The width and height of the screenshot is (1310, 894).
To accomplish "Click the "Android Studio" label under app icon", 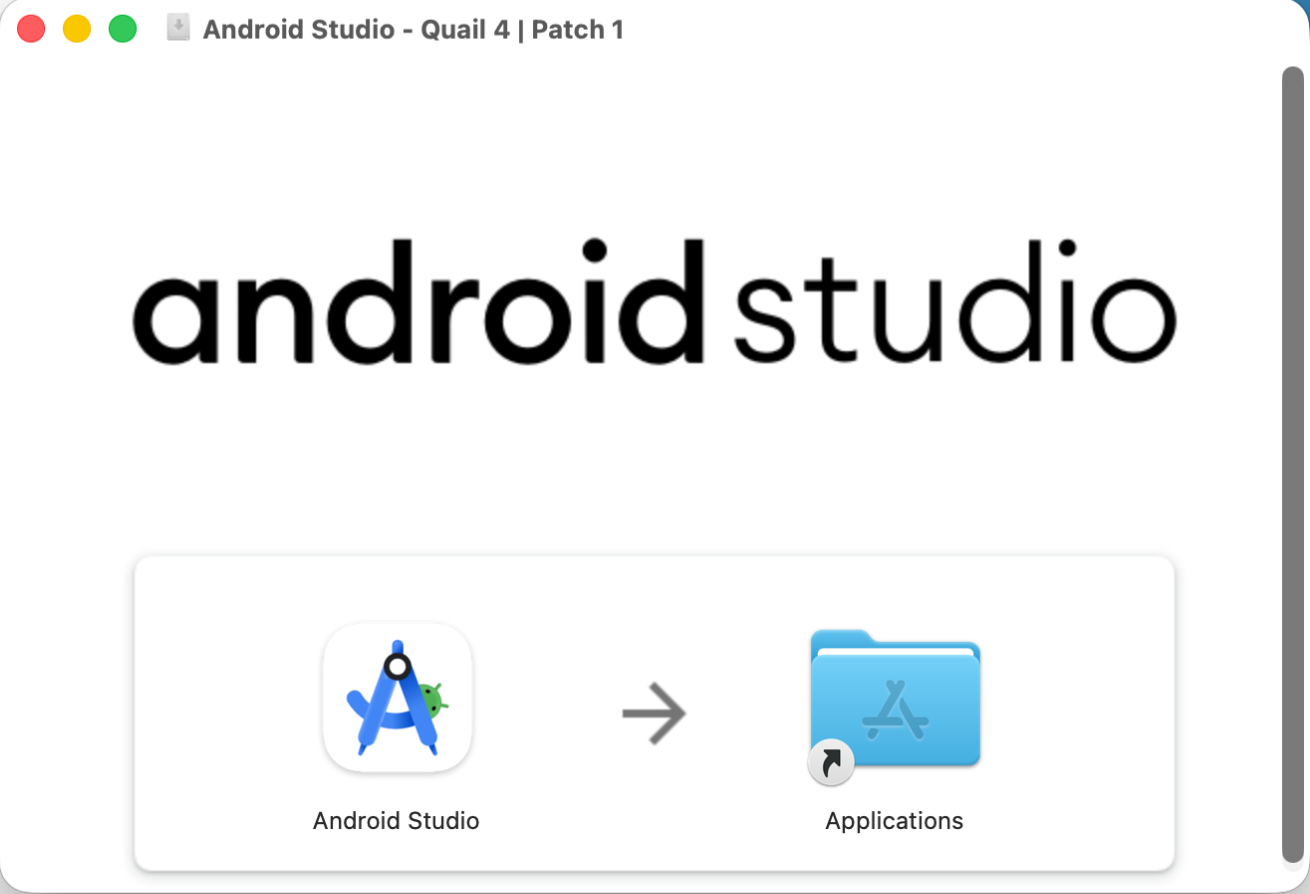I will point(396,821).
